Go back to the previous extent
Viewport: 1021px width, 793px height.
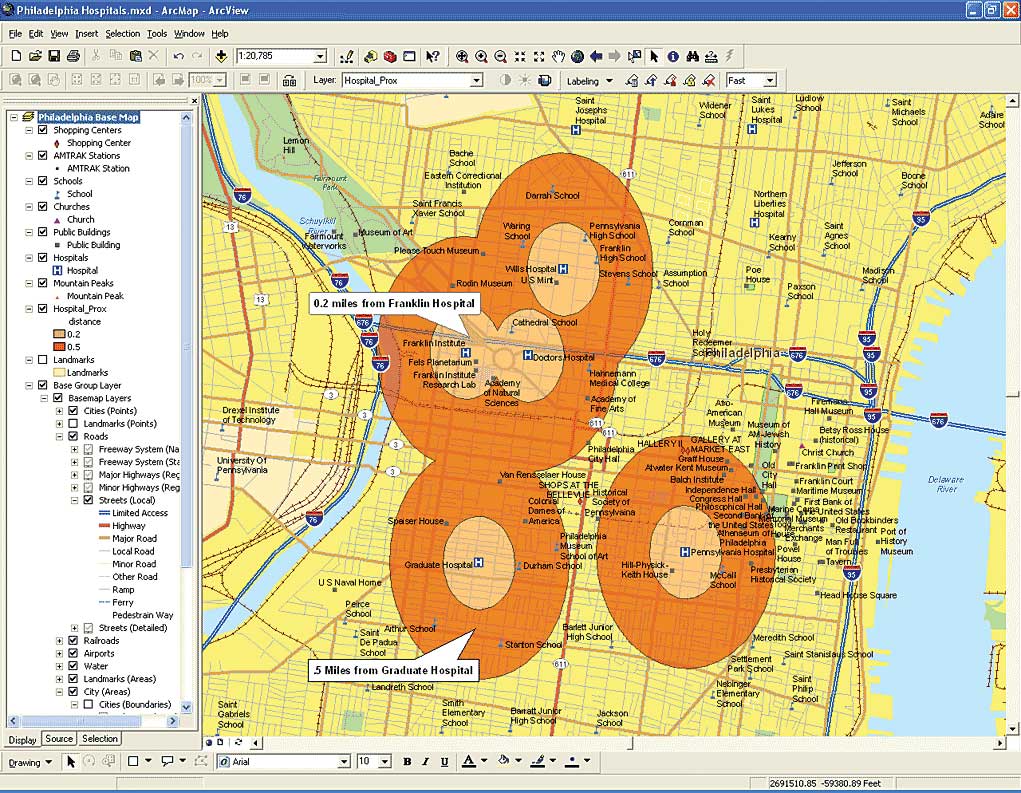point(596,57)
